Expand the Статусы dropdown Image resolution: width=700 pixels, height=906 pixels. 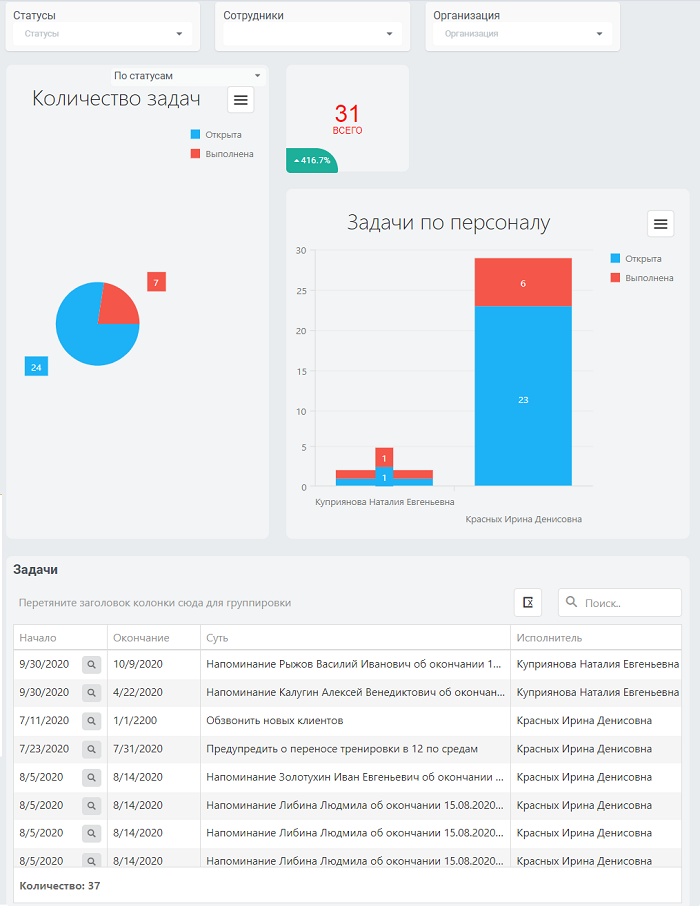(103, 34)
